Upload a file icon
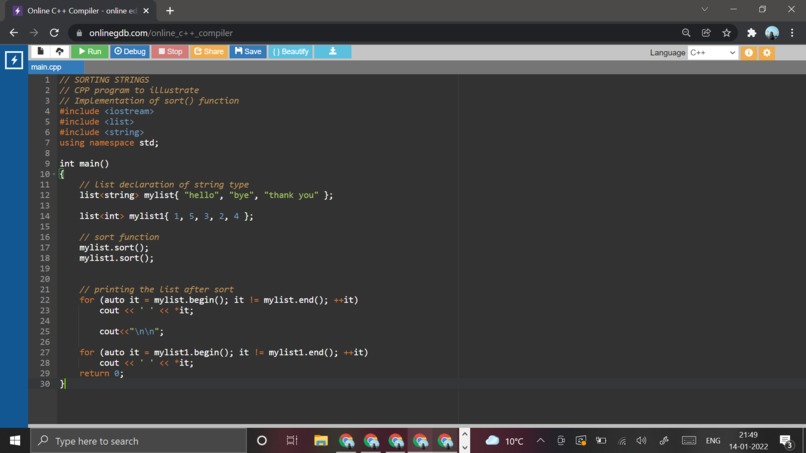 tap(60, 51)
